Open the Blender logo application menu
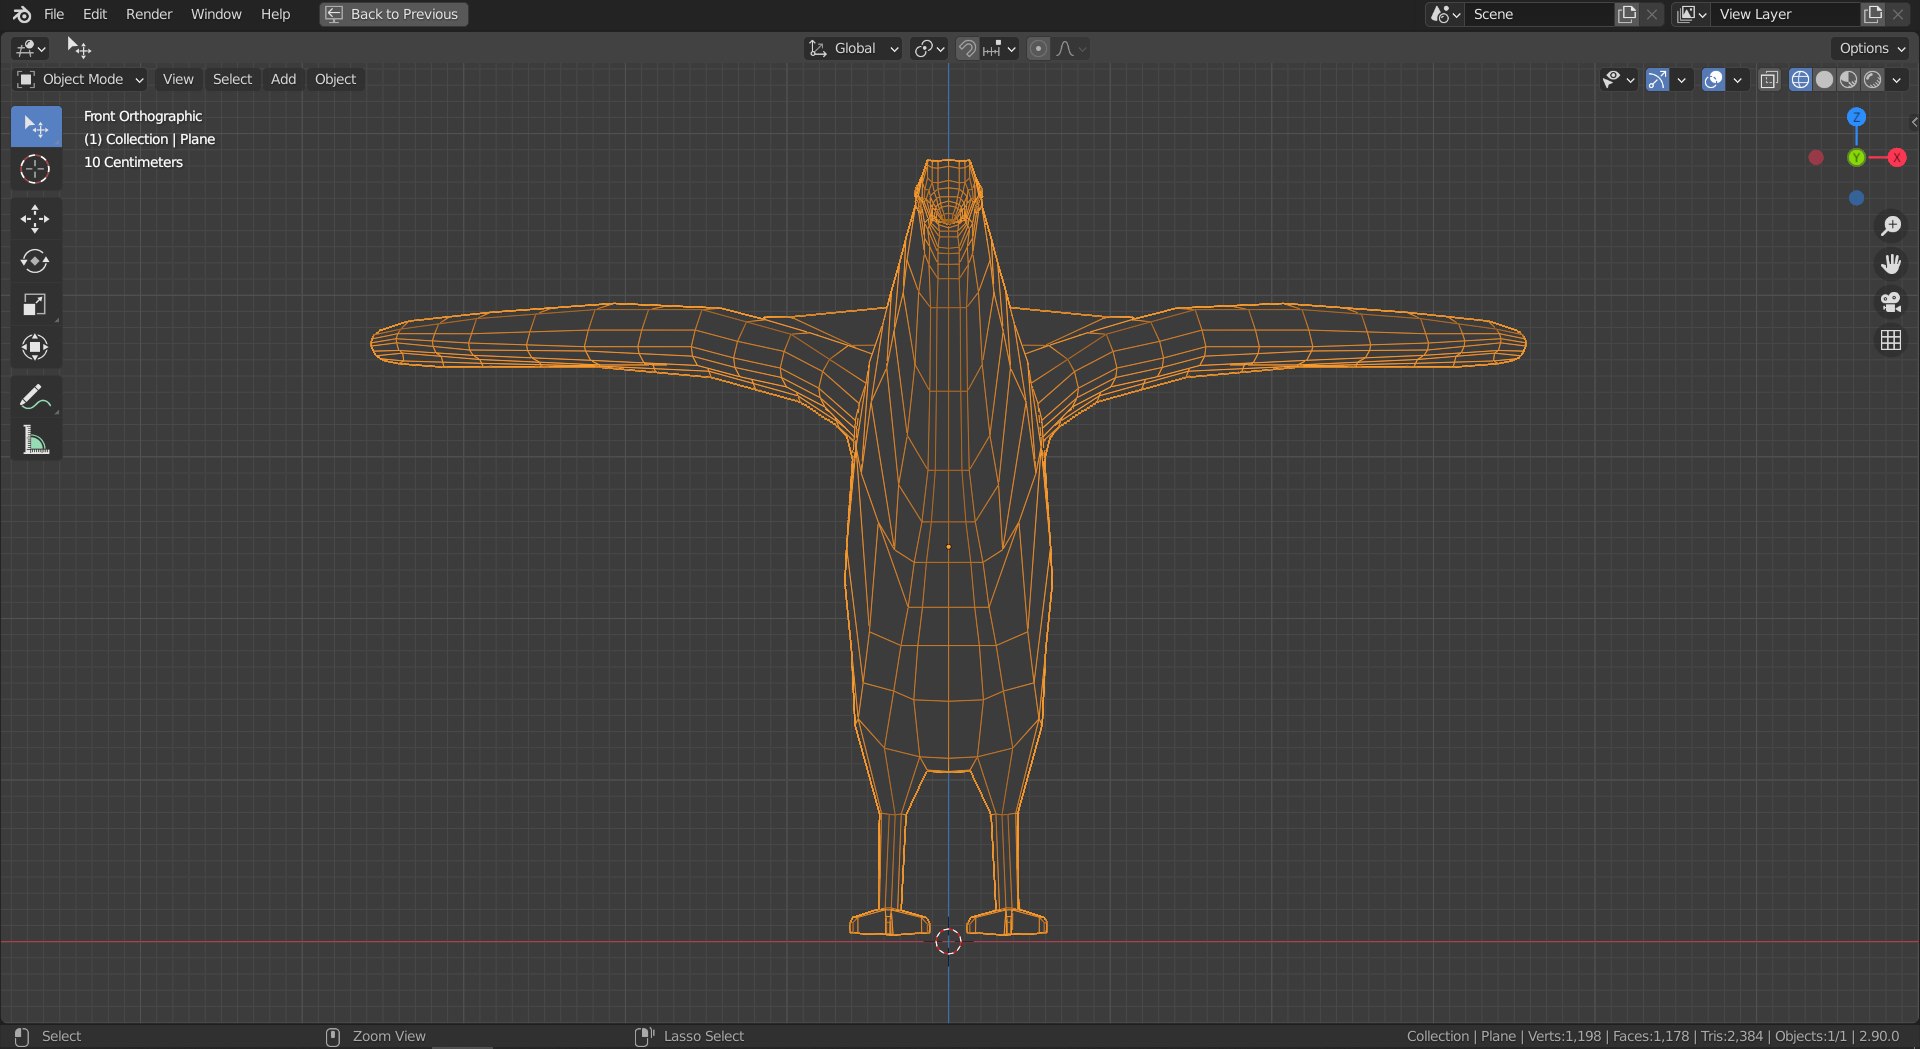 (x=21, y=14)
